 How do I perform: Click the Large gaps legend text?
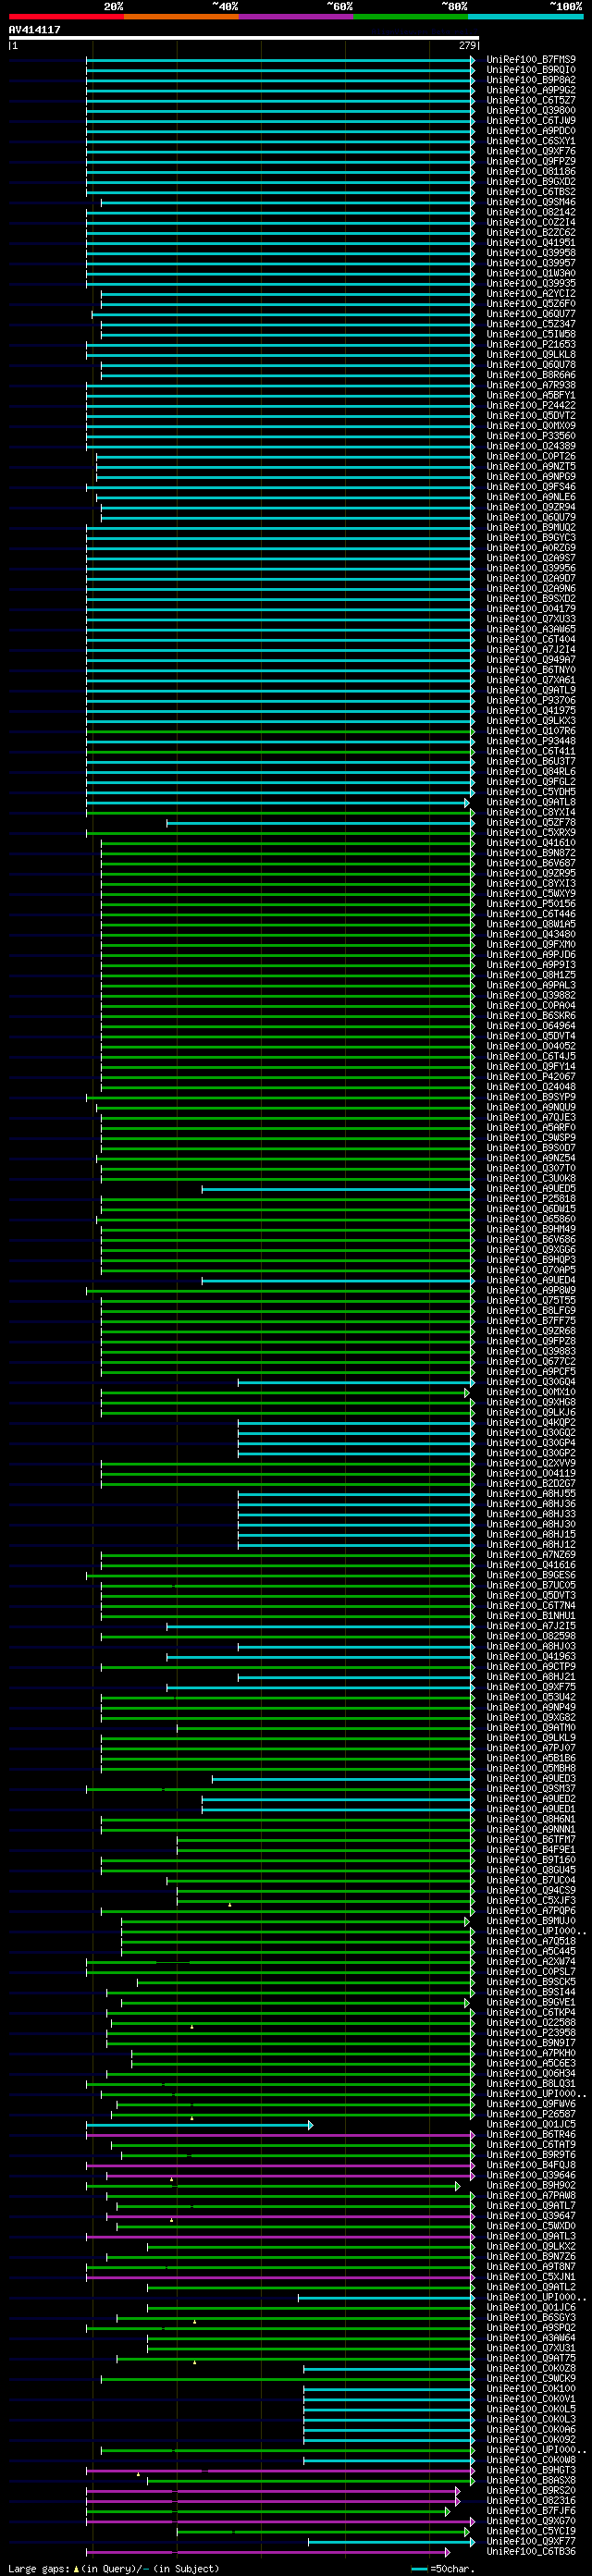(40, 2569)
